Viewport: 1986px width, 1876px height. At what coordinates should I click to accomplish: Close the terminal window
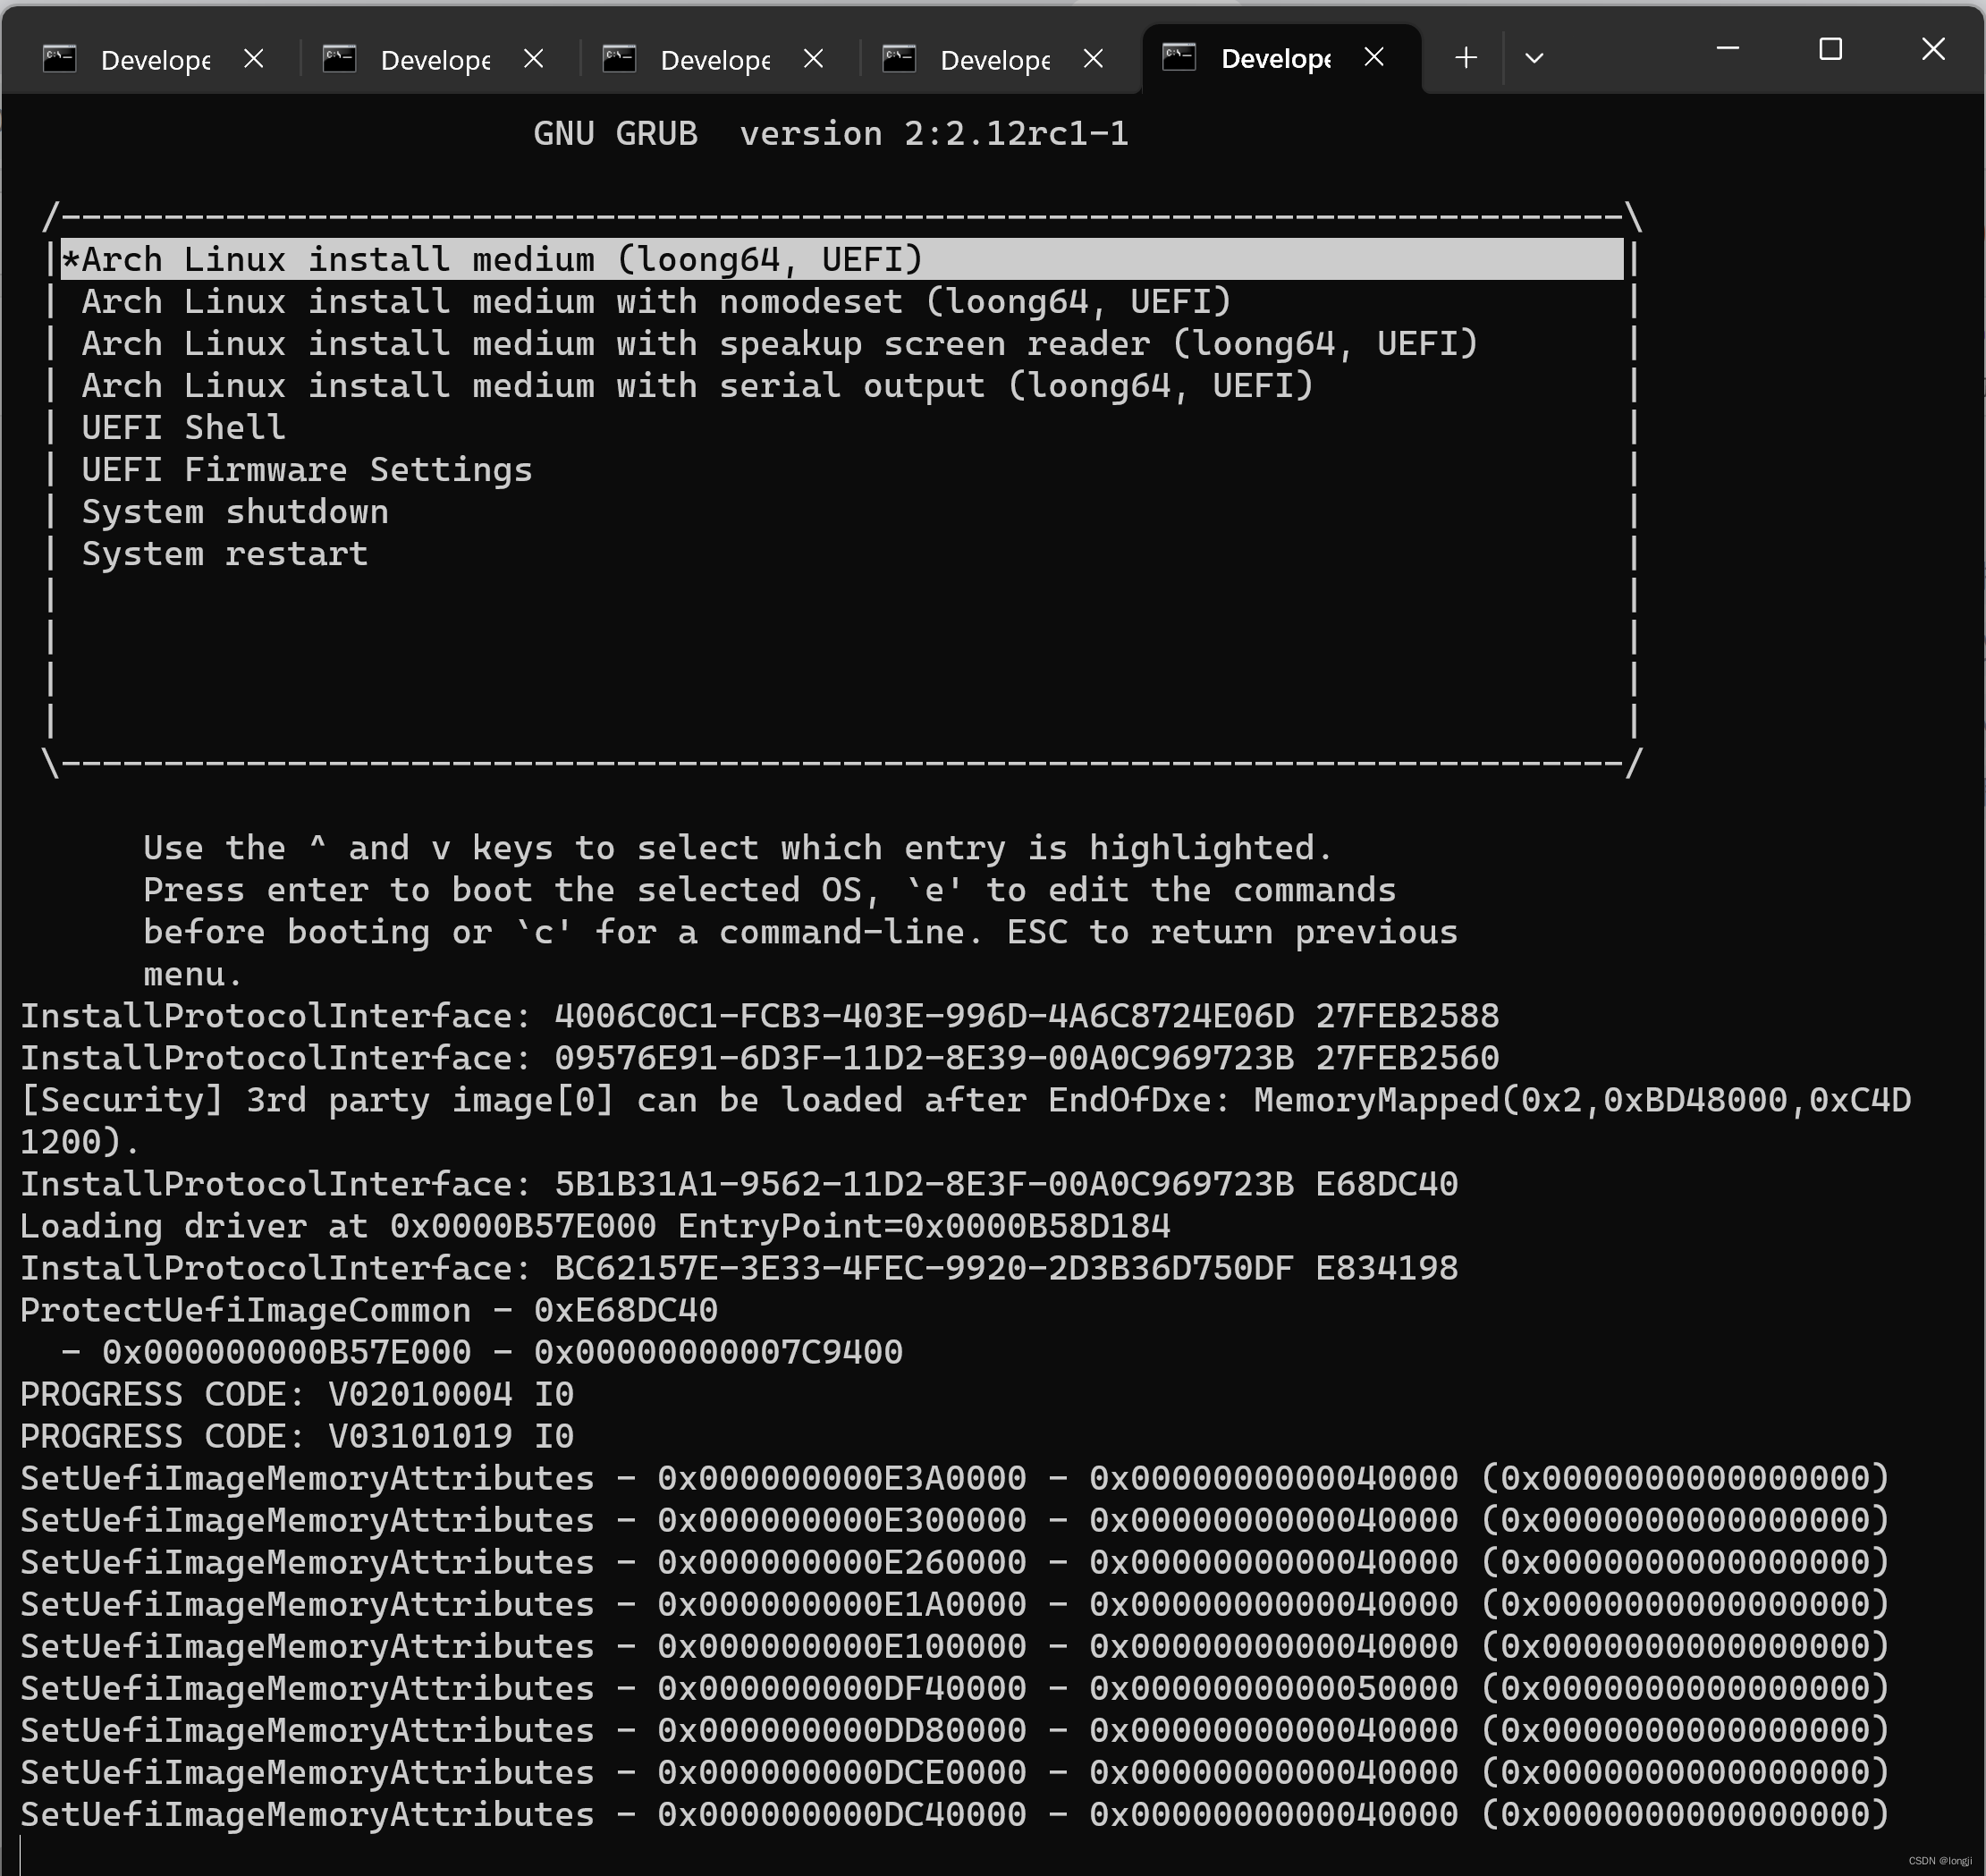coord(1933,48)
